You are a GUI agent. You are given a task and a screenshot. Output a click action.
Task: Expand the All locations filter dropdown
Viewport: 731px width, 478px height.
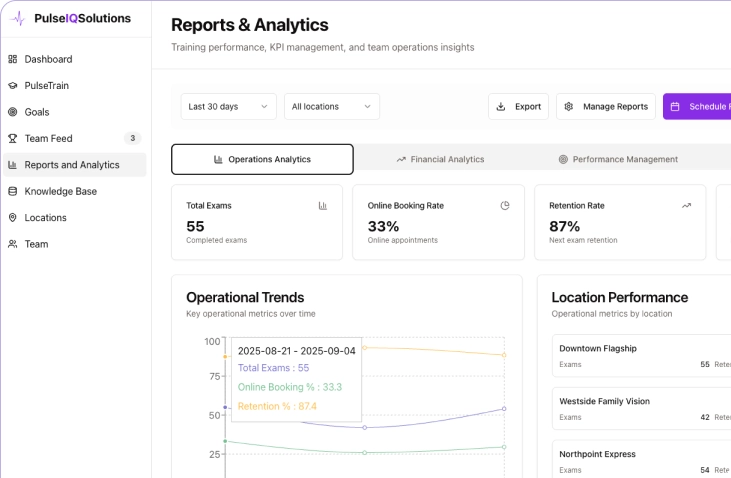[331, 107]
